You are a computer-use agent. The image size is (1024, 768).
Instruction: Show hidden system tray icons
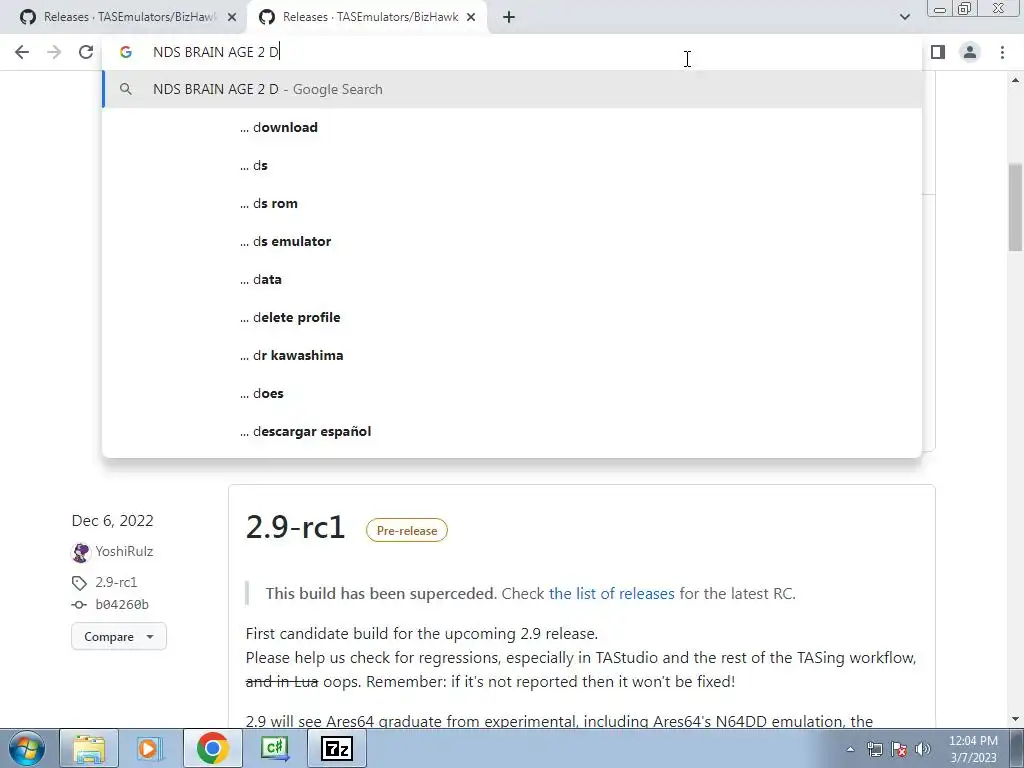(850, 749)
